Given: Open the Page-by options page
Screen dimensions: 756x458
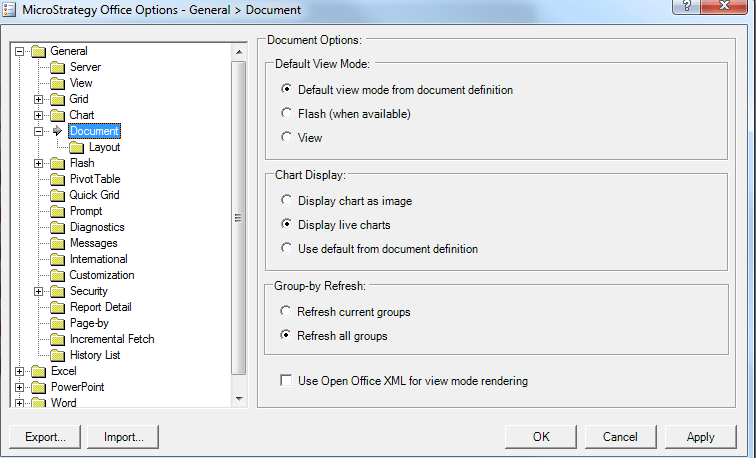Looking at the screenshot, I should [89, 323].
